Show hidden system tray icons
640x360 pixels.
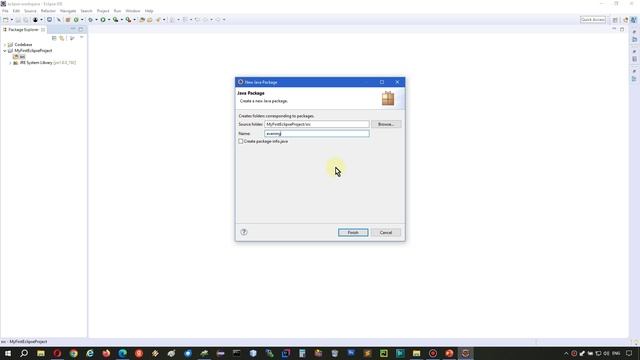[x=566, y=353]
